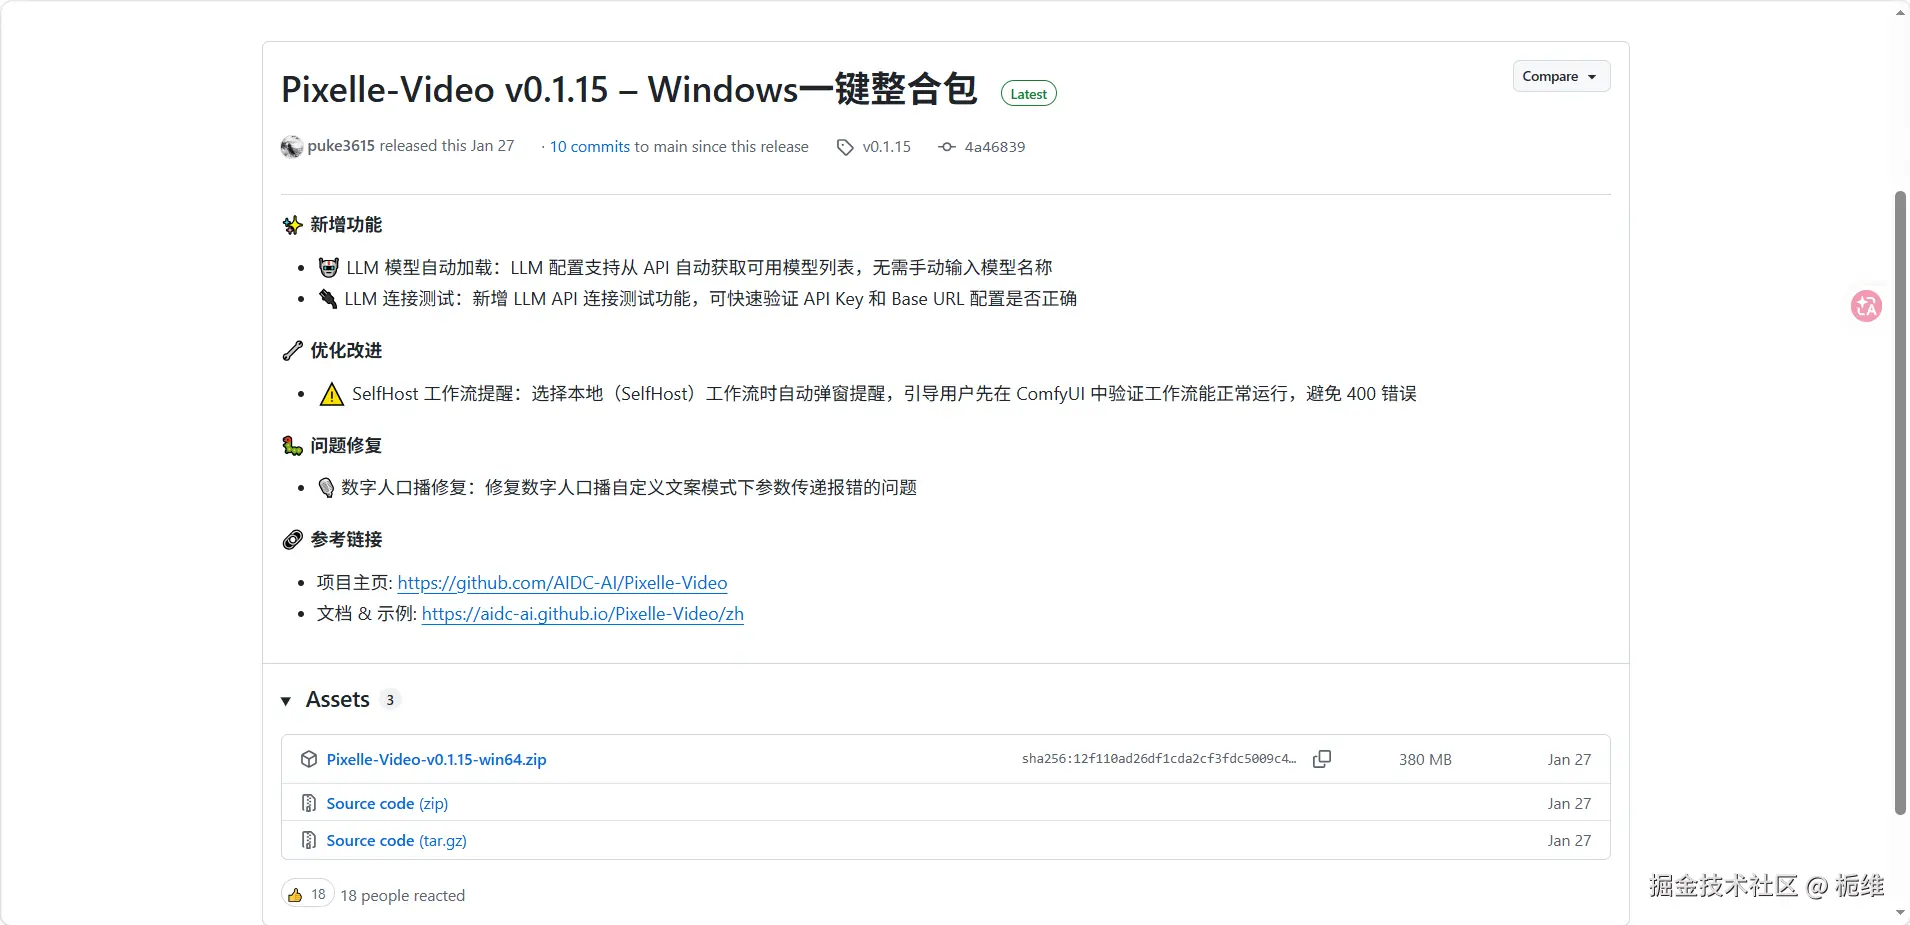This screenshot has width=1910, height=925.
Task: Click the scrollbar down arrow
Action: pos(1900,913)
